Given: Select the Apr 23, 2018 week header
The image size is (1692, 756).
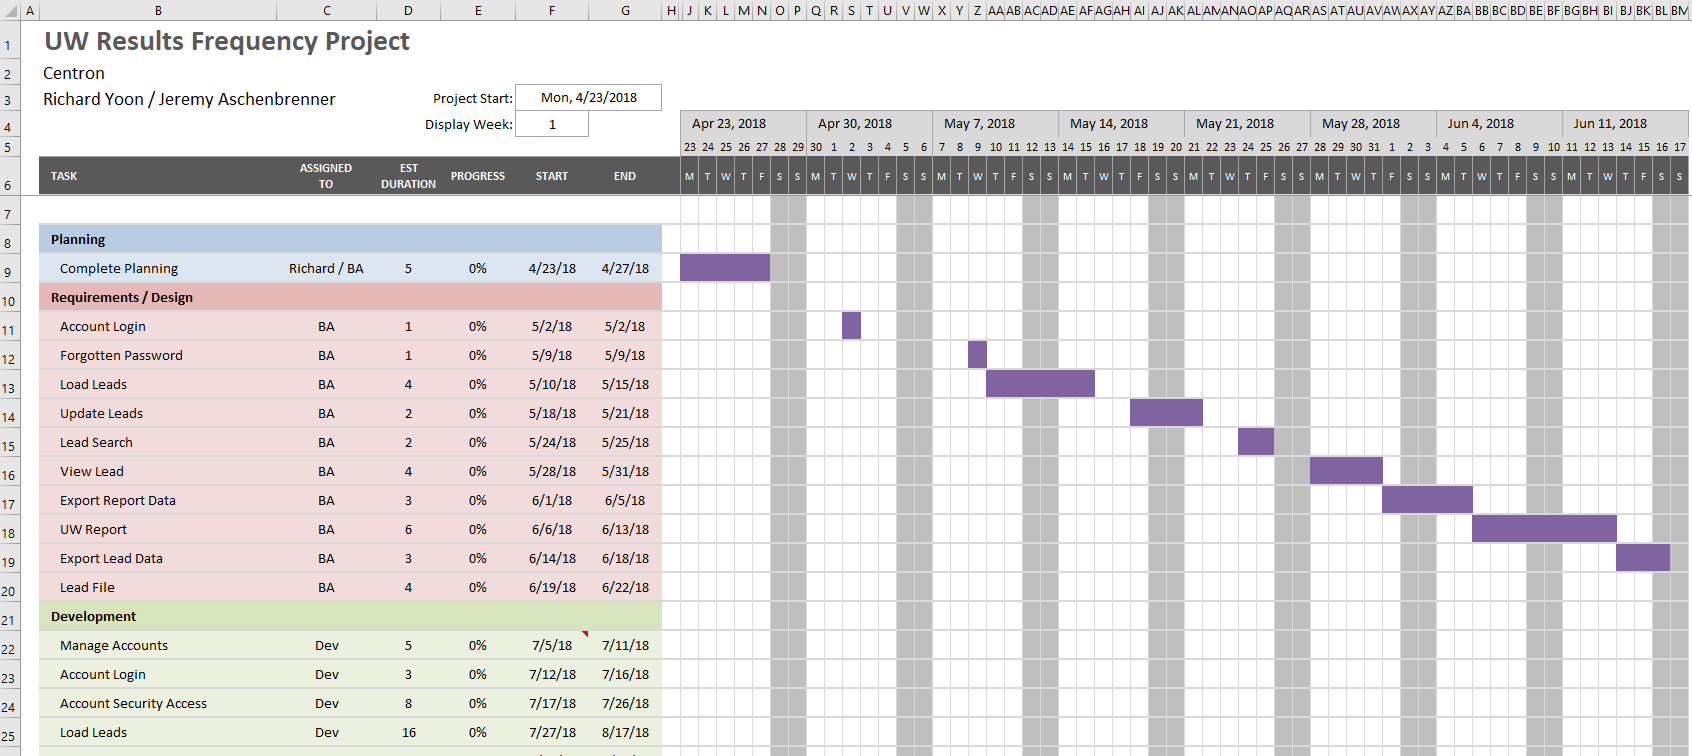Looking at the screenshot, I should coord(743,124).
